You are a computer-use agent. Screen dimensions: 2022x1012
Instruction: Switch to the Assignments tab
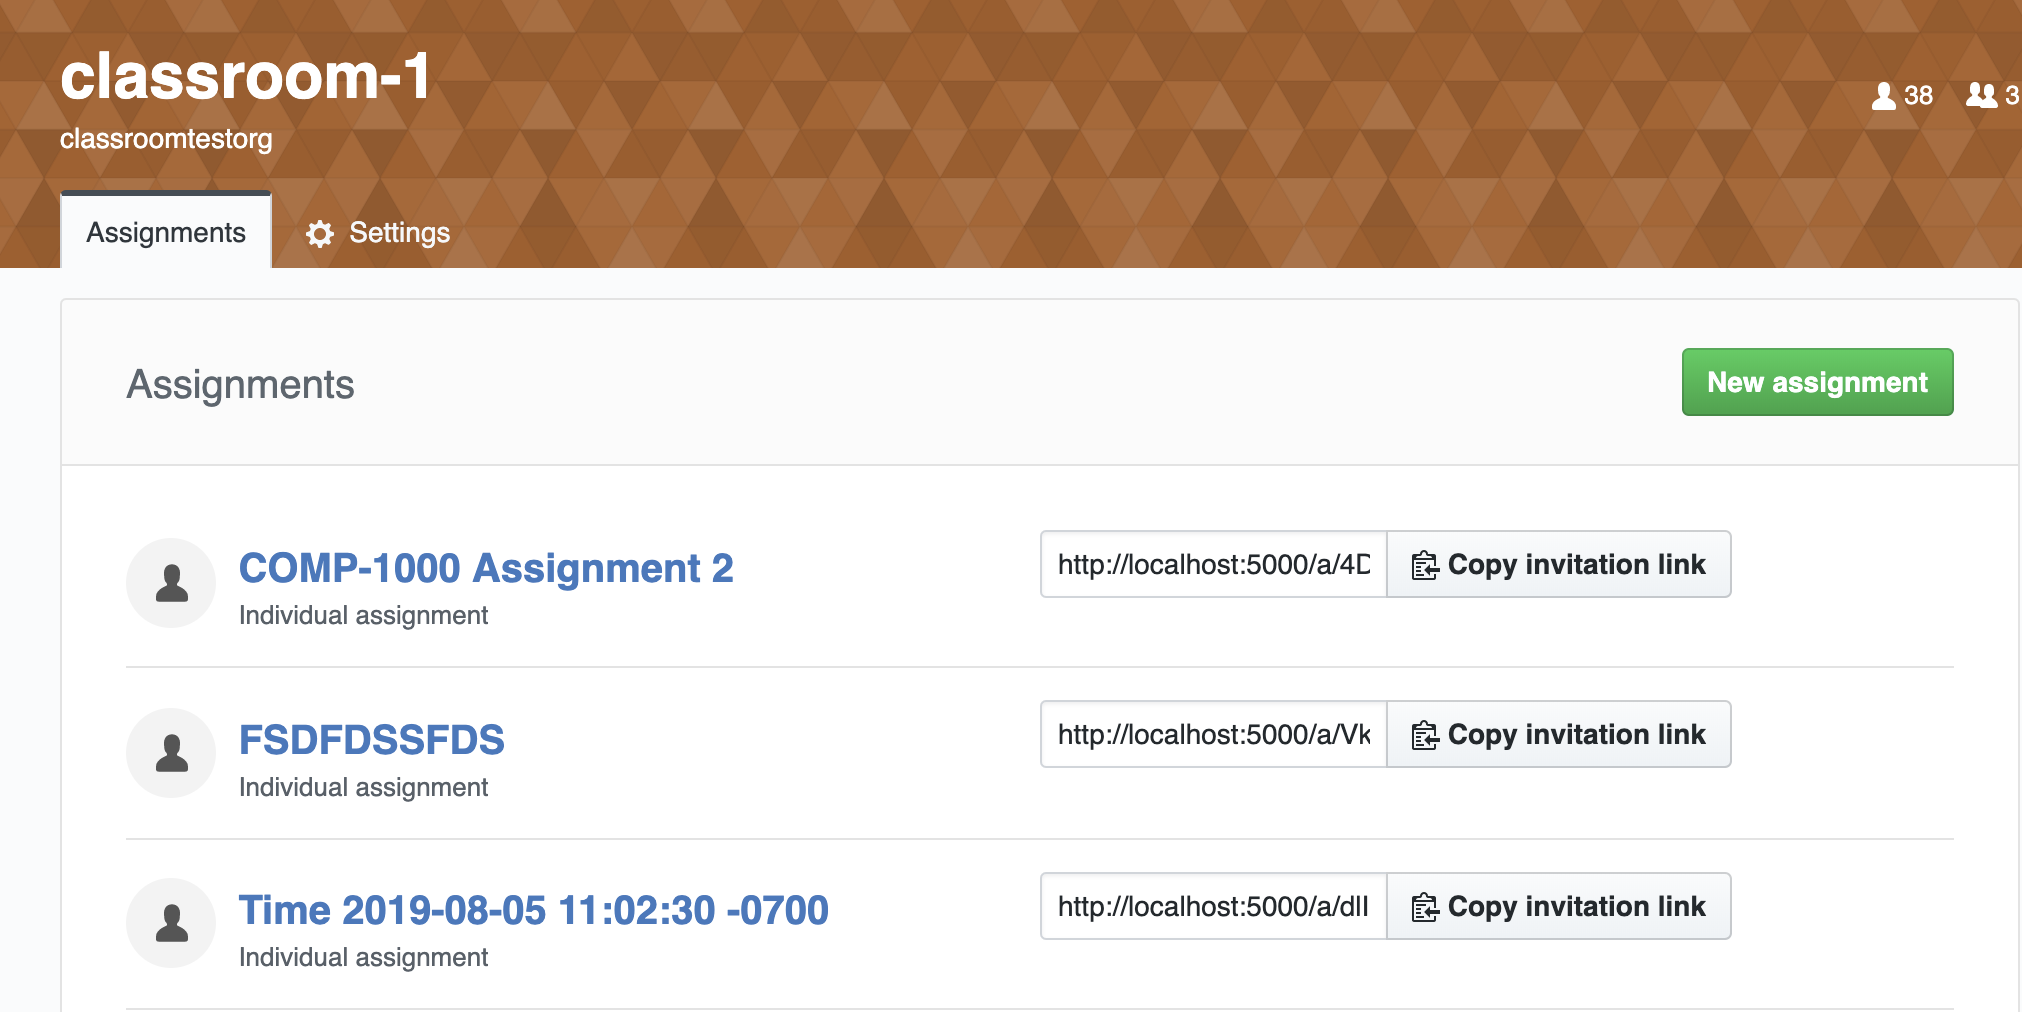coord(165,233)
